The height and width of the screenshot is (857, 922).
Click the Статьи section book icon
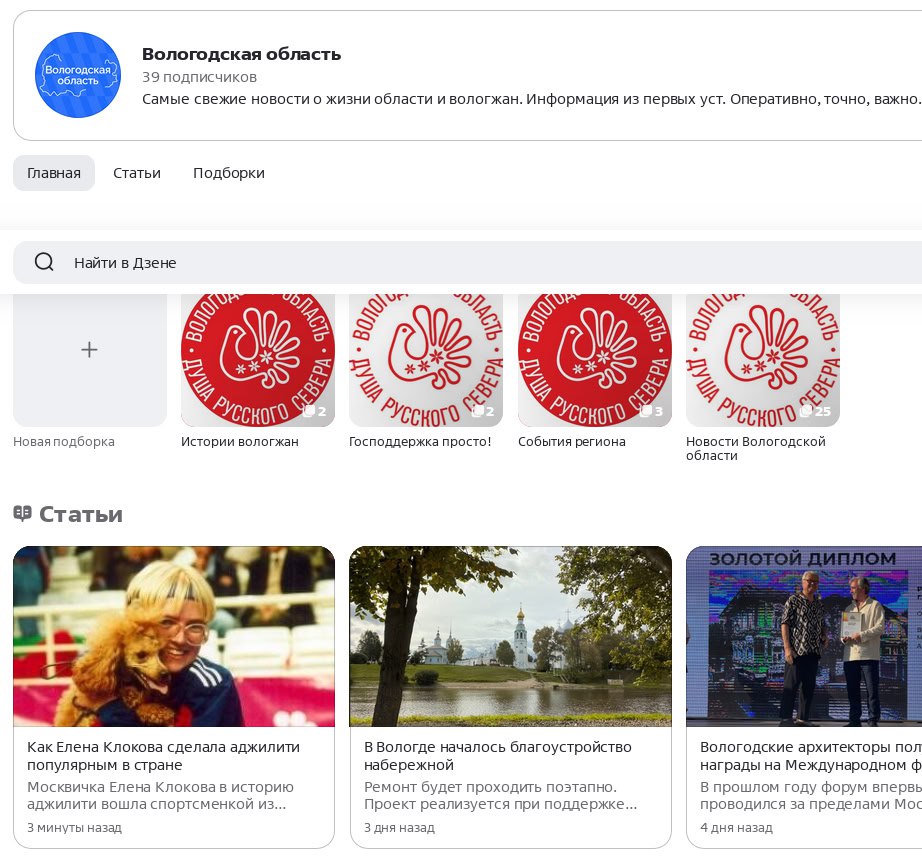tap(22, 513)
